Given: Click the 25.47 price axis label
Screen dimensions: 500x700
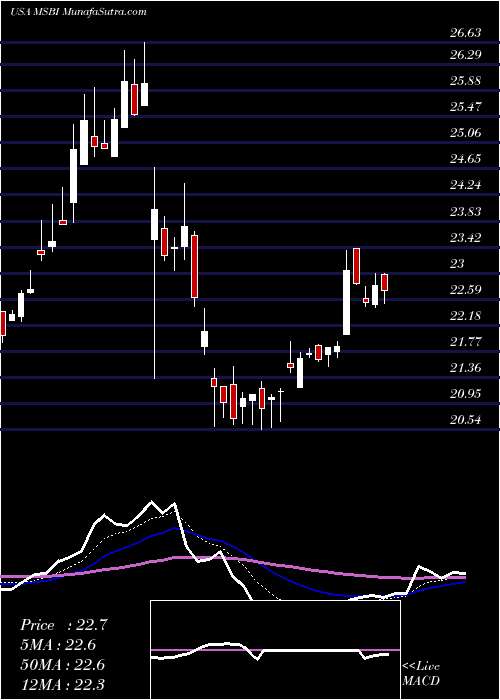Looking at the screenshot, I should tap(466, 107).
